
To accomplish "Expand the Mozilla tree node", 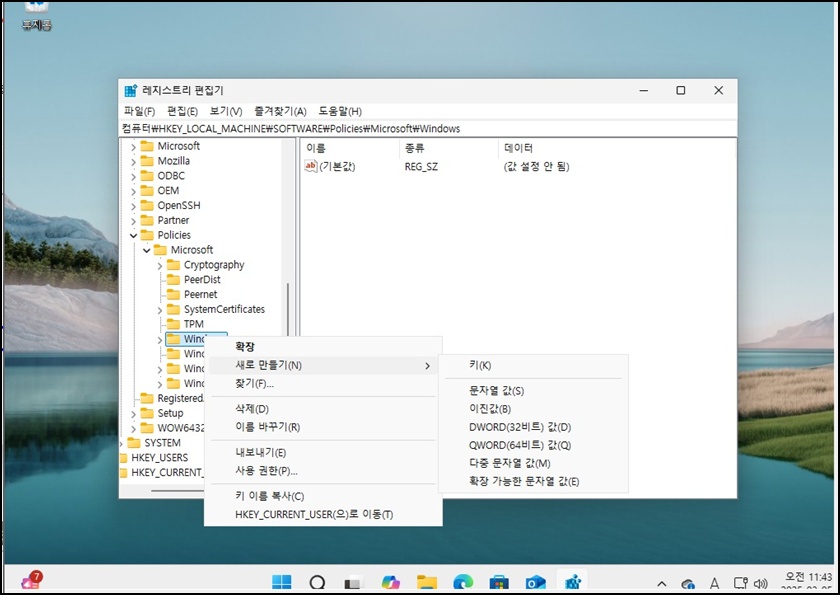I will (x=133, y=161).
